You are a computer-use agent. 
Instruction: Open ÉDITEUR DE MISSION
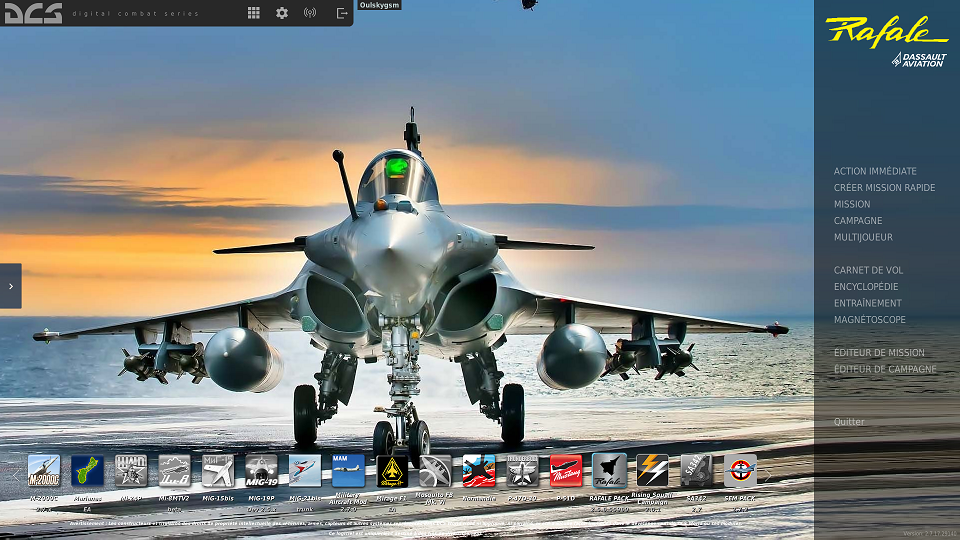879,353
